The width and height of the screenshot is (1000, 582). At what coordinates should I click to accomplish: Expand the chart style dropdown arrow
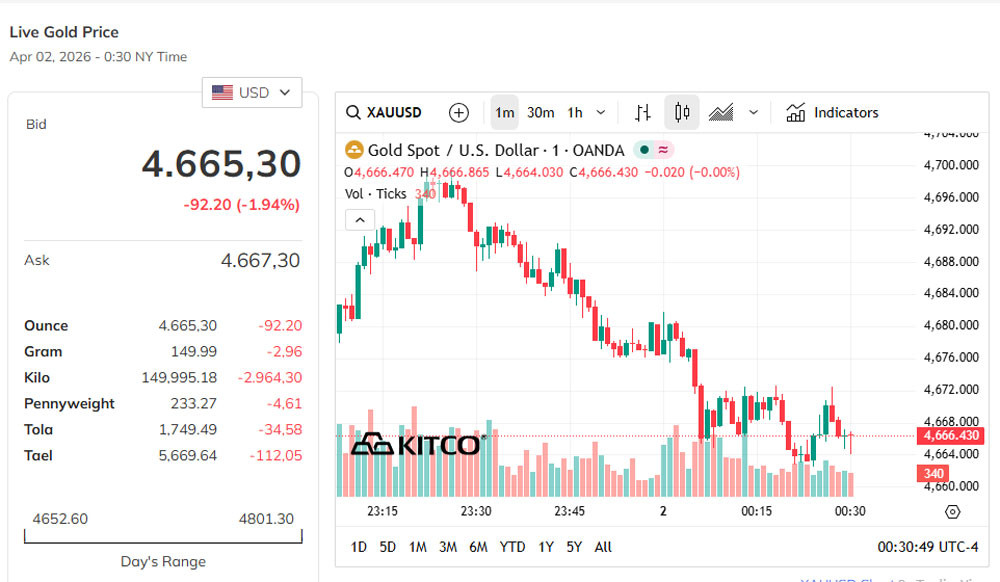tap(753, 113)
